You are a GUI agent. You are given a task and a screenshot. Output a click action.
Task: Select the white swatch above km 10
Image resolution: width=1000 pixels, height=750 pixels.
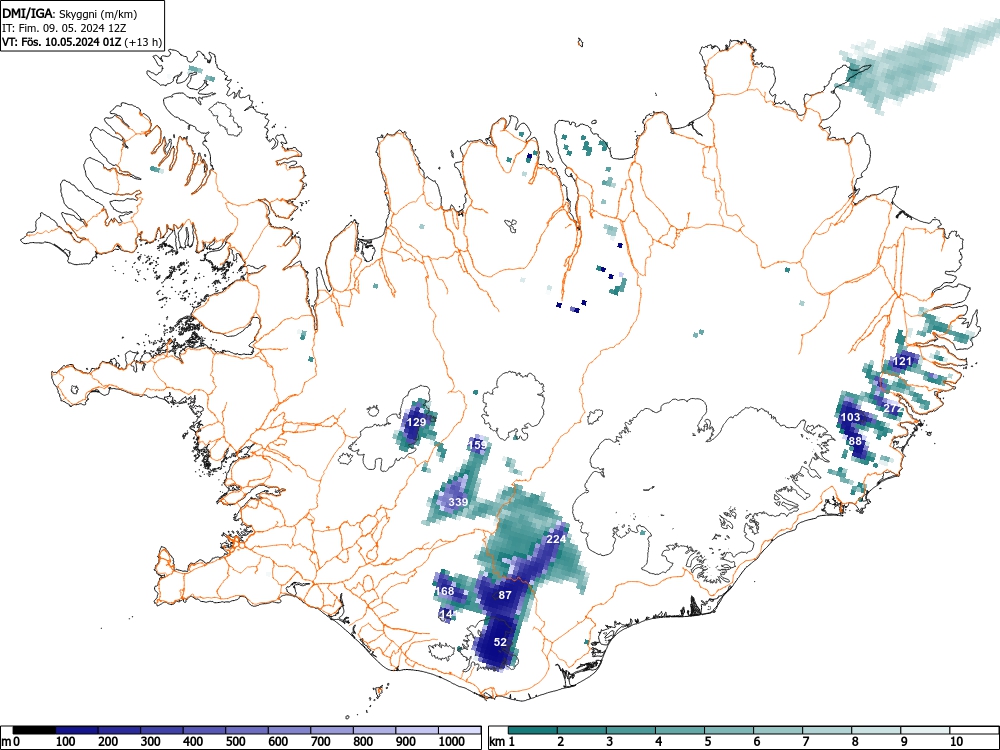coord(973,730)
